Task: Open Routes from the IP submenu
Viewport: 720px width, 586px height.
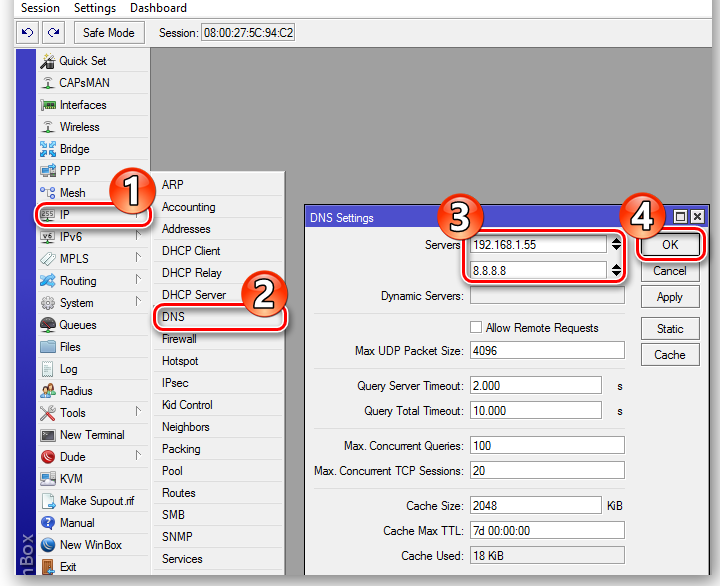Action: [219, 493]
